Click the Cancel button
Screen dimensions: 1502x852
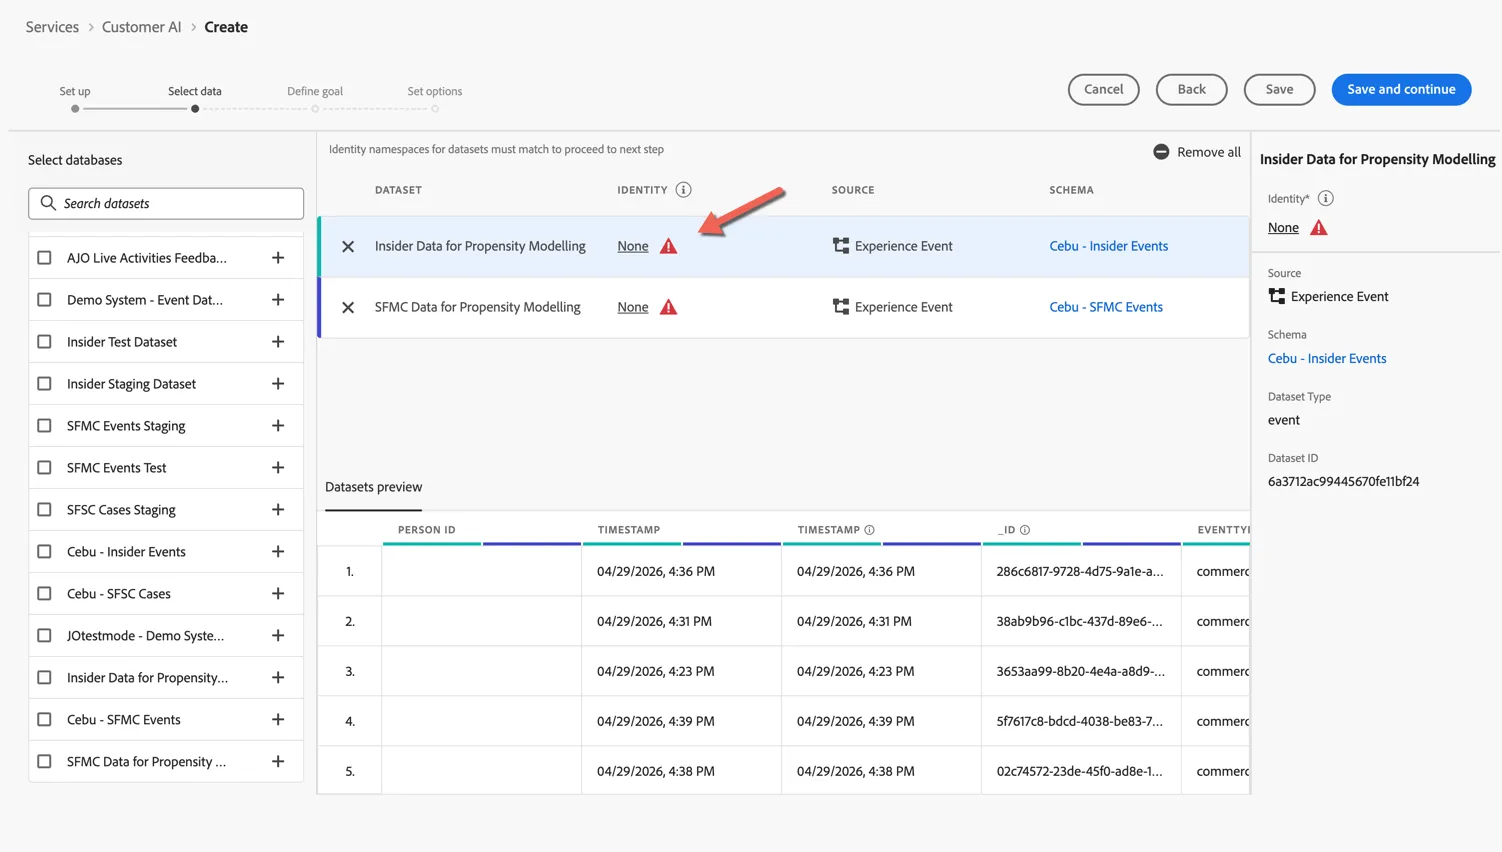(1104, 89)
